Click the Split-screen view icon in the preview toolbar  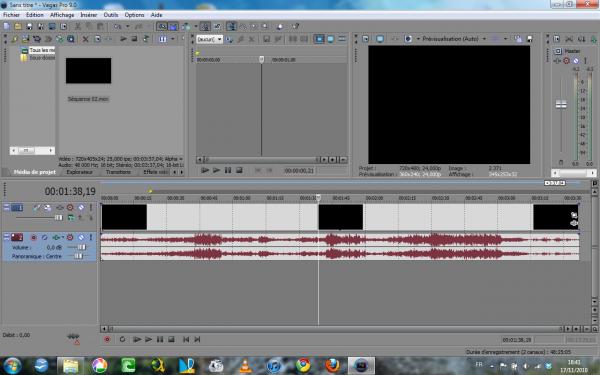(x=408, y=39)
